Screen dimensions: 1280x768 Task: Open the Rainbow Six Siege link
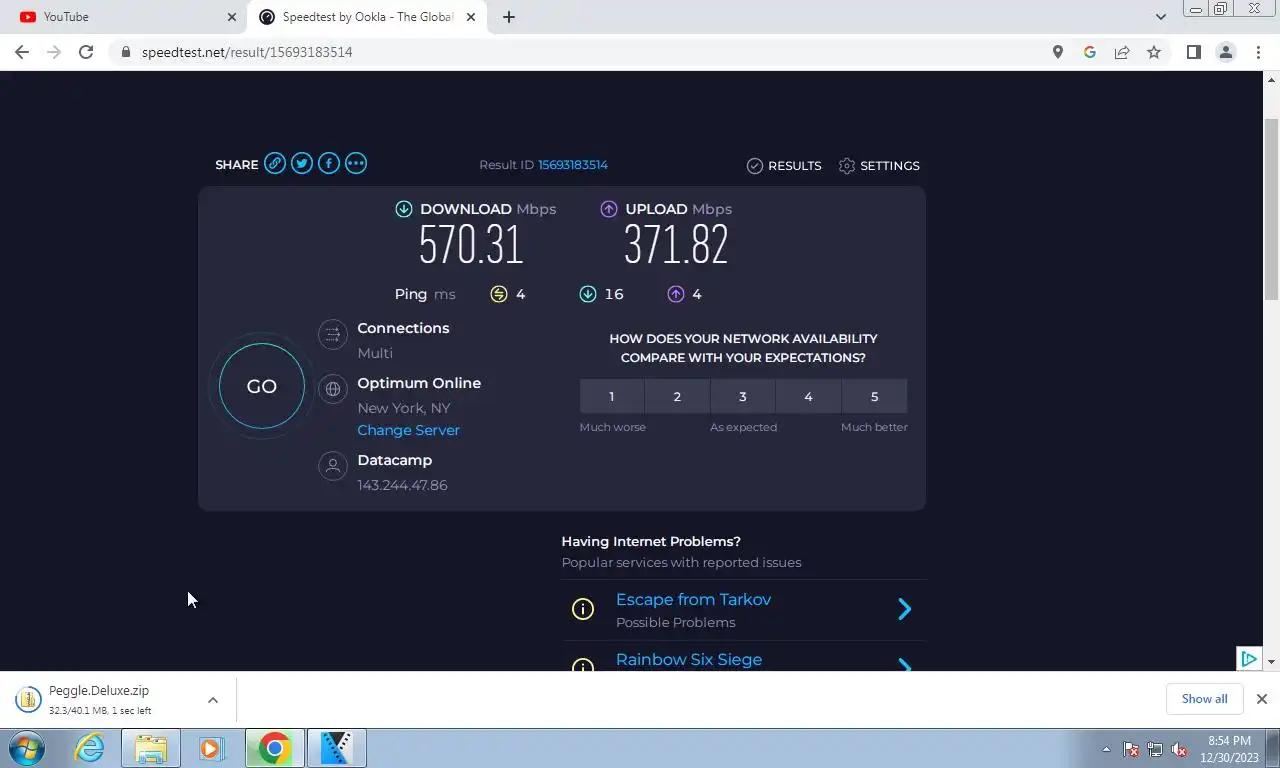click(689, 659)
